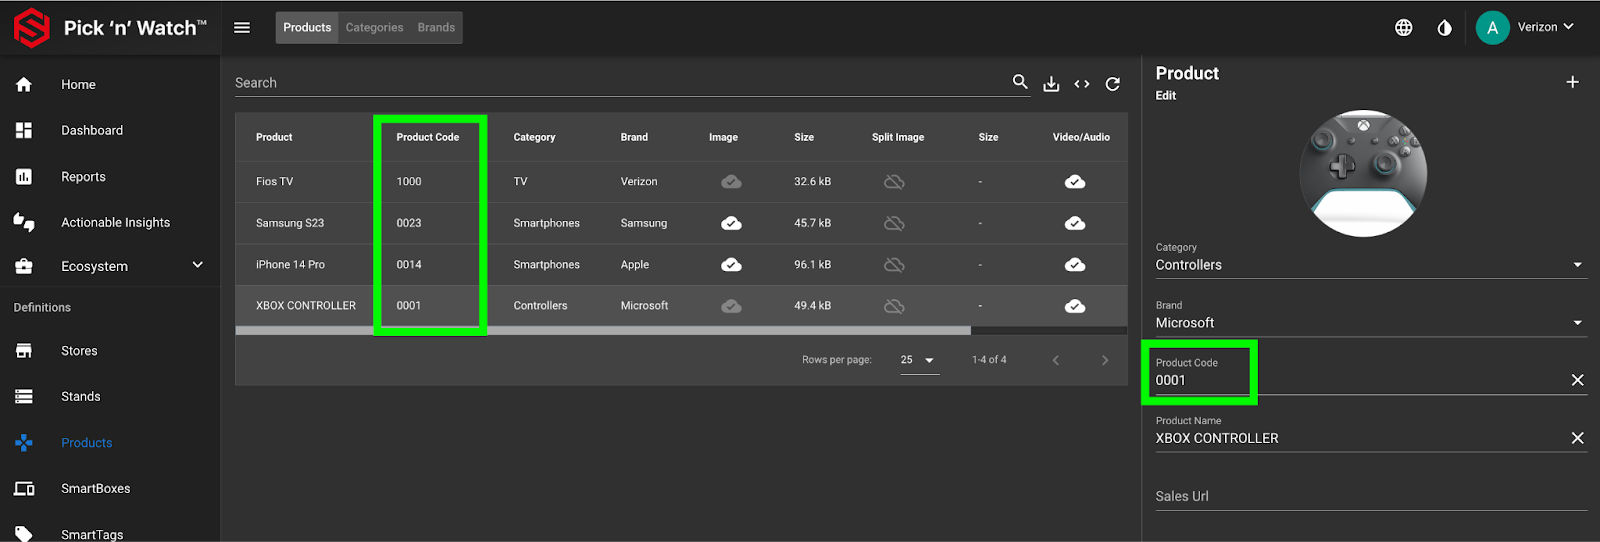Expand the Ecosystem menu chevron
The image size is (1600, 542).
[x=198, y=265]
